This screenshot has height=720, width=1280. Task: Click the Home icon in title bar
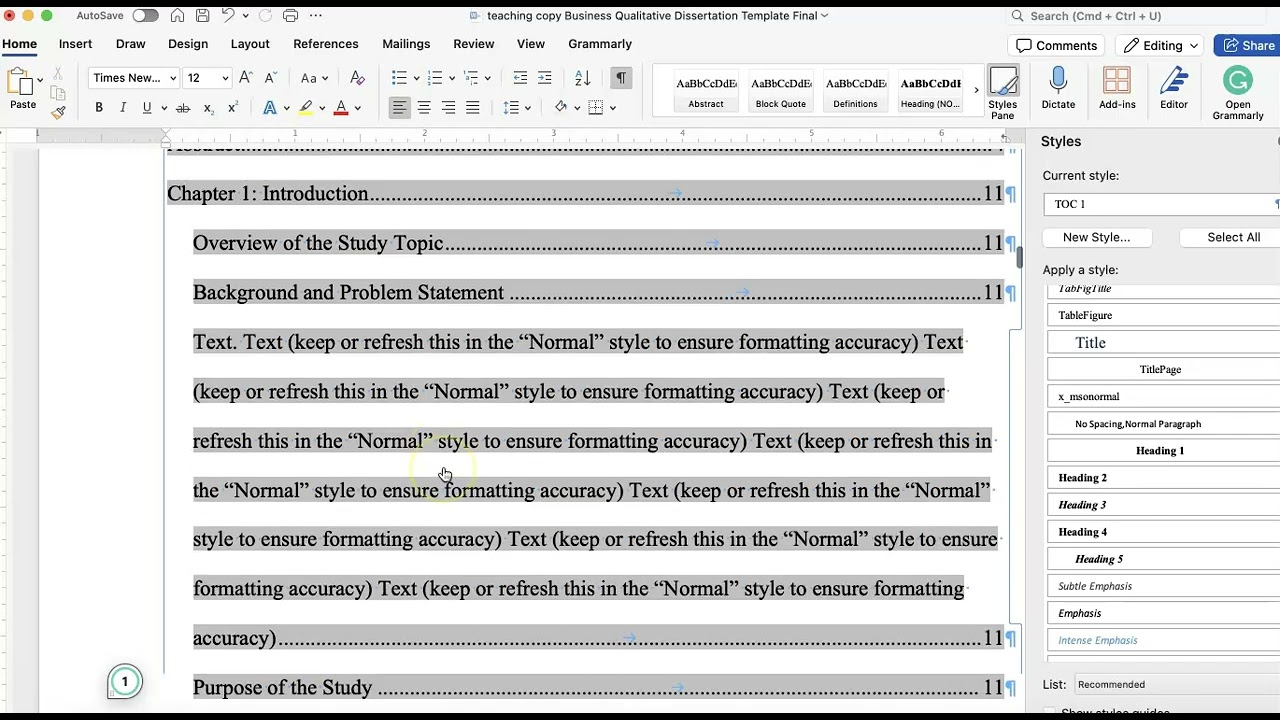pos(177,16)
